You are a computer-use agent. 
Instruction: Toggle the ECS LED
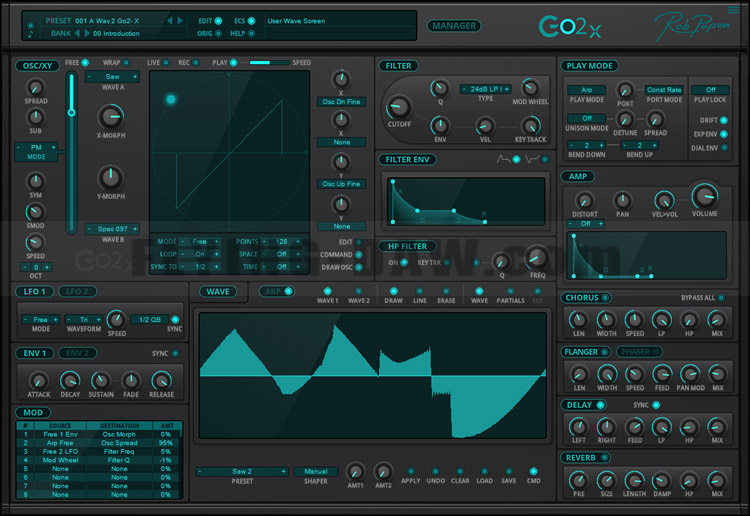pos(251,21)
